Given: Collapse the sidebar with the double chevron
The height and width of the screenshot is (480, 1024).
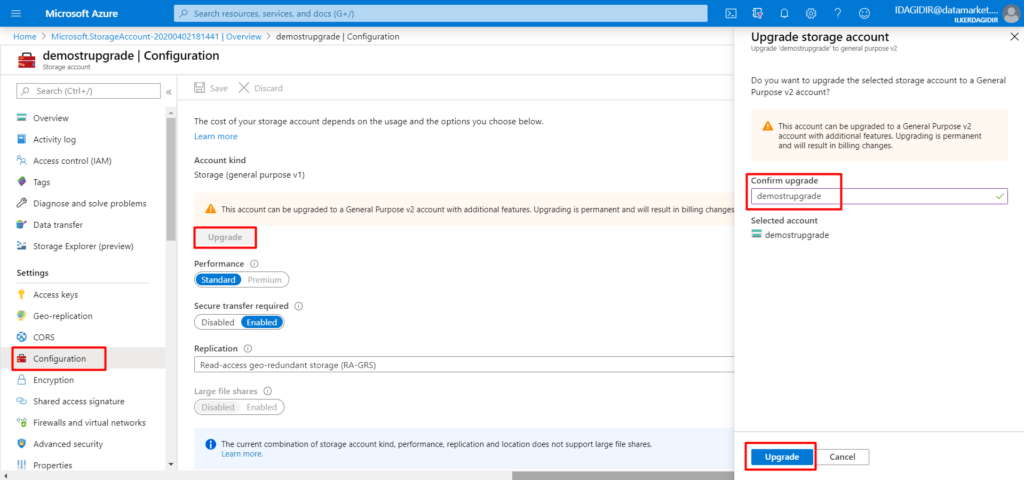Looking at the screenshot, I should click(x=168, y=91).
